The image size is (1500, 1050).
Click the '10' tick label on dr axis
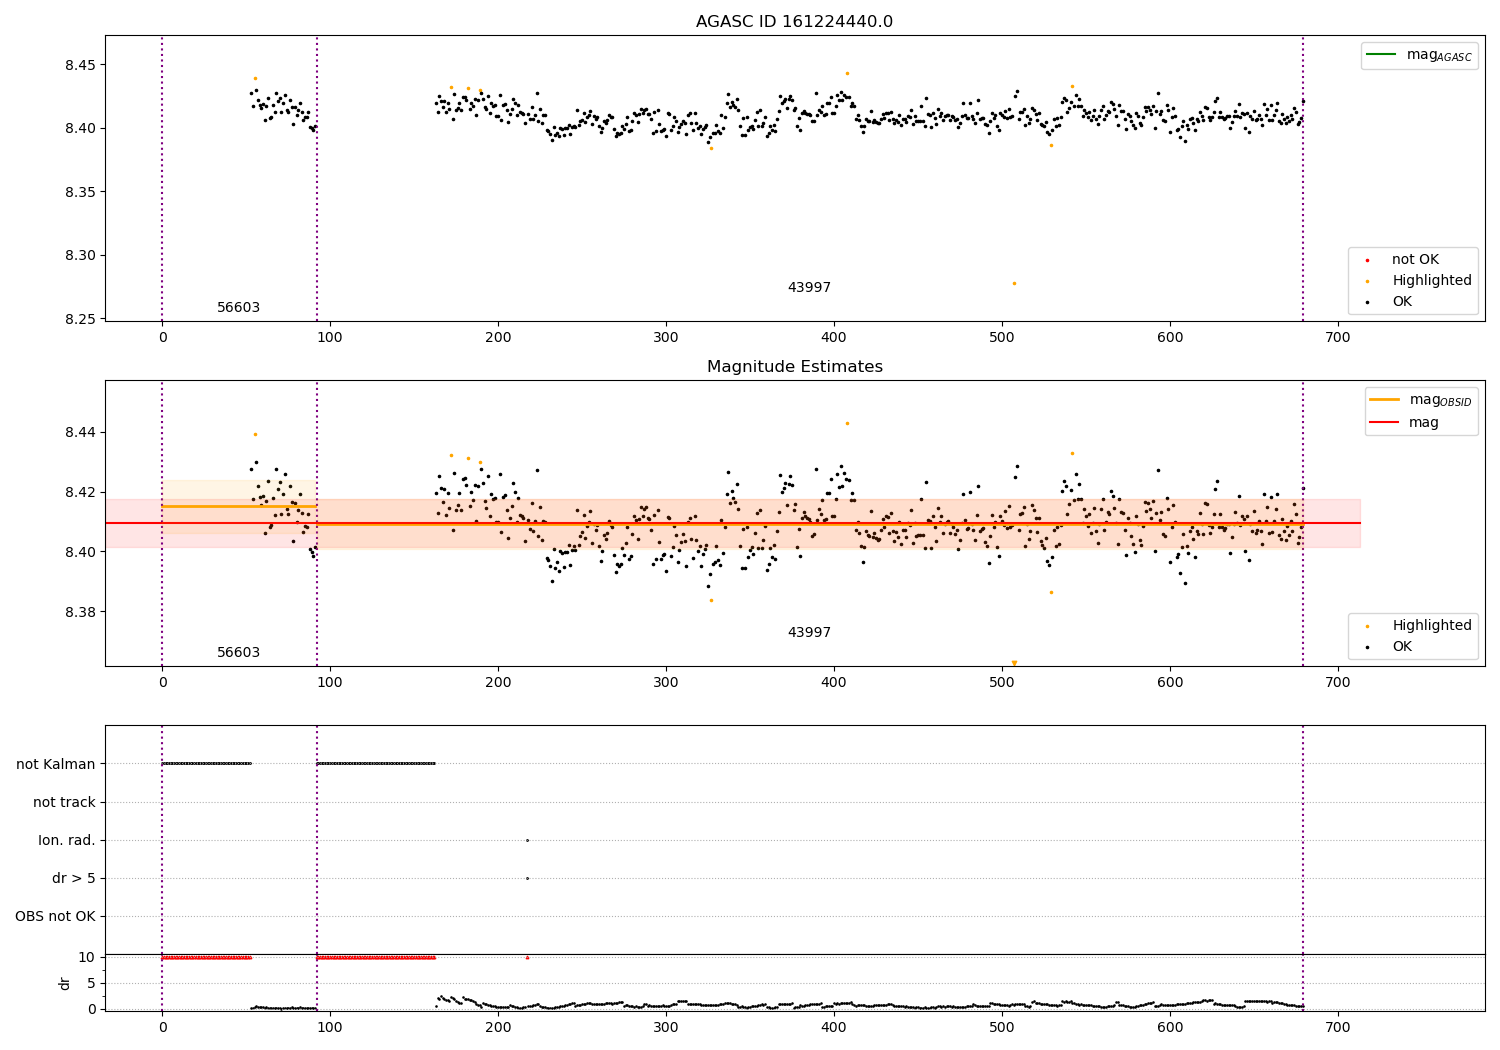point(87,957)
